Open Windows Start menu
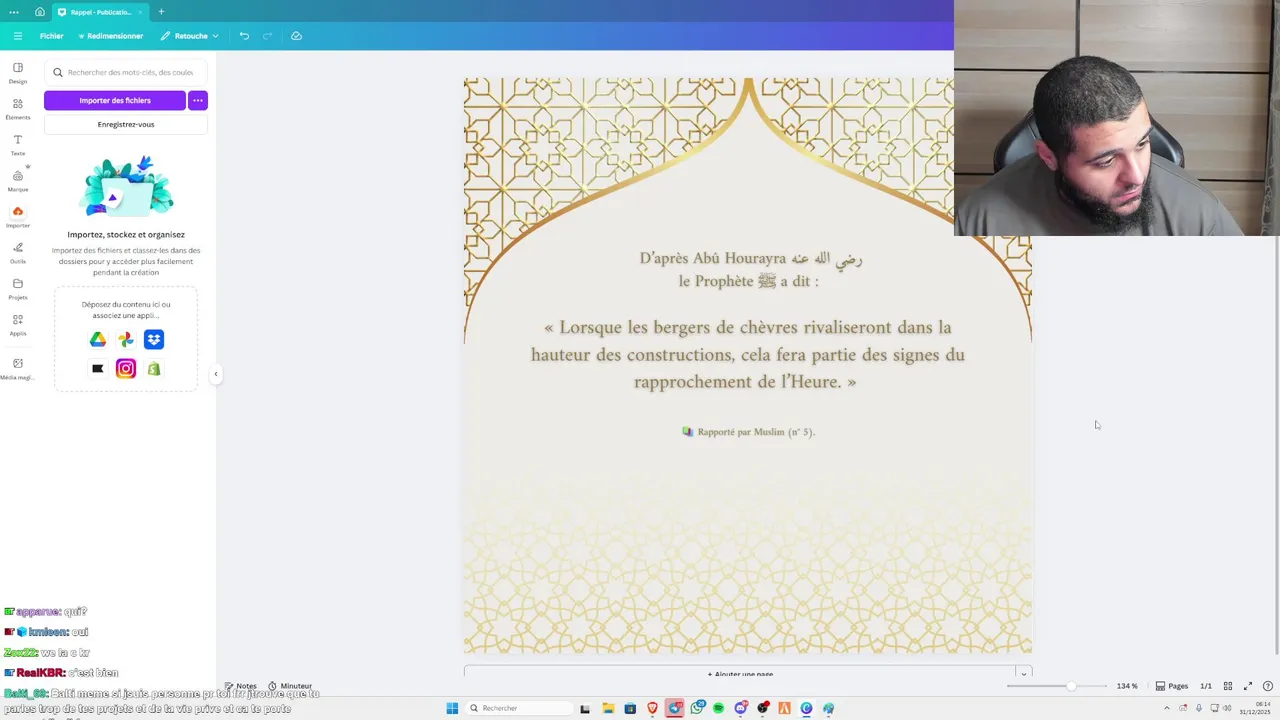The width and height of the screenshot is (1280, 720). click(452, 708)
